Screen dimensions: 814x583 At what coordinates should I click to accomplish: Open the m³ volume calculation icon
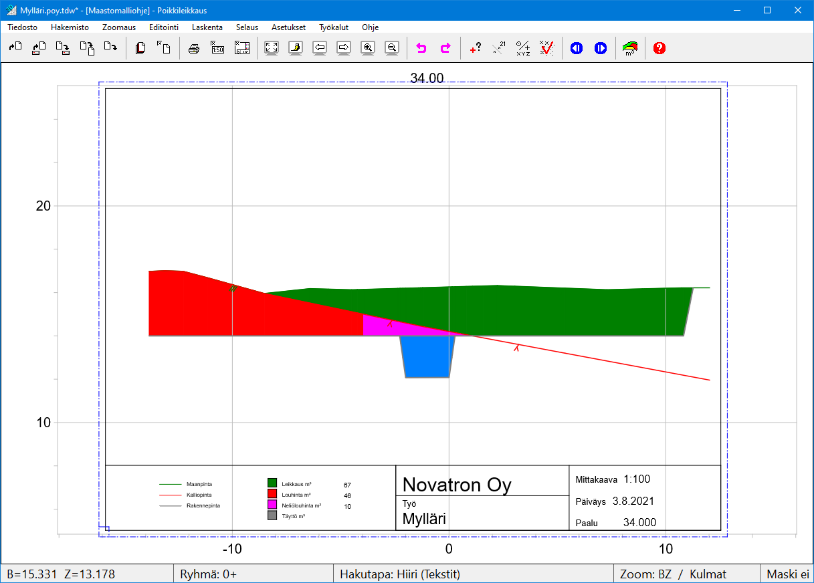[630, 48]
